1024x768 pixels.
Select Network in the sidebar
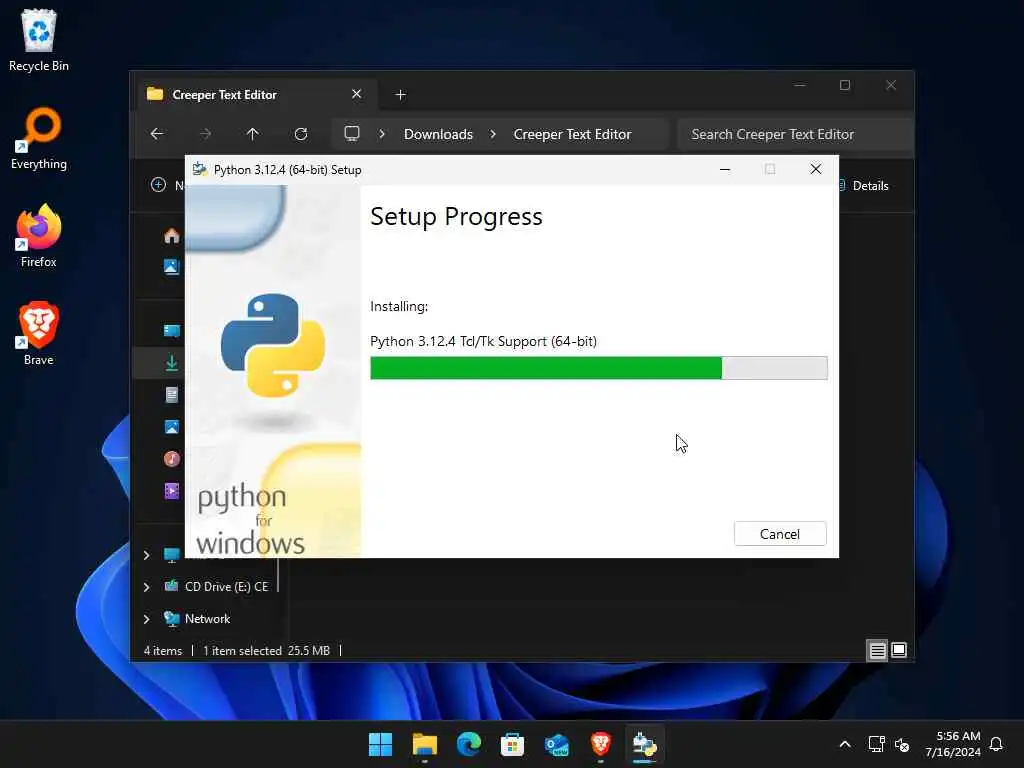197,618
